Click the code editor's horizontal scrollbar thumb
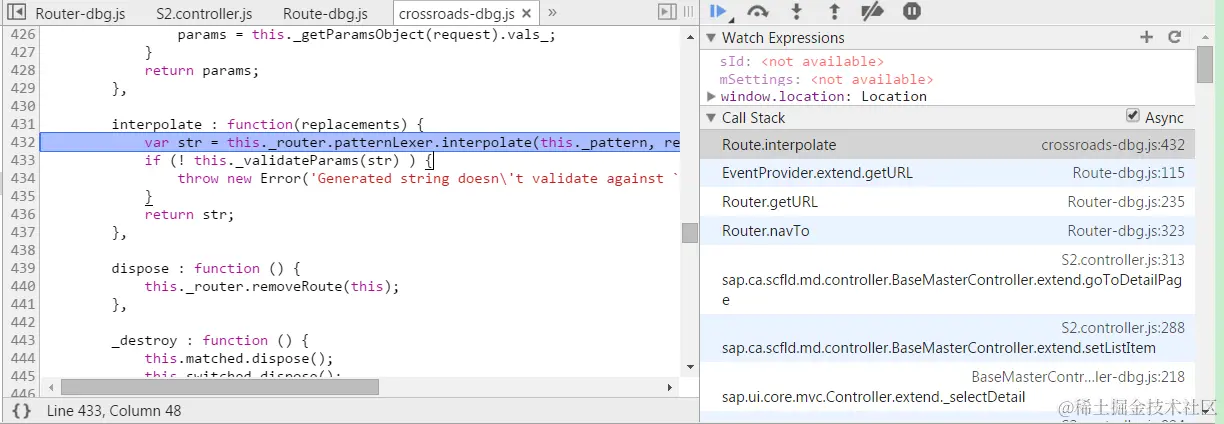 [x=220, y=386]
